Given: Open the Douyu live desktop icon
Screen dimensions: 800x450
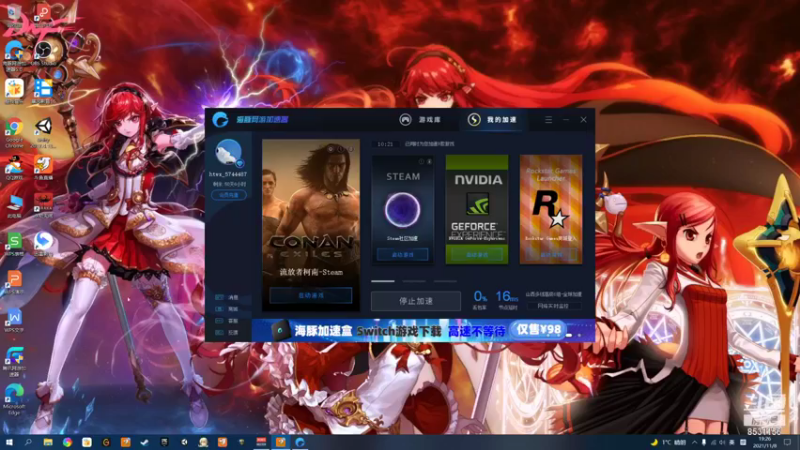Looking at the screenshot, I should pyautogui.click(x=43, y=167).
